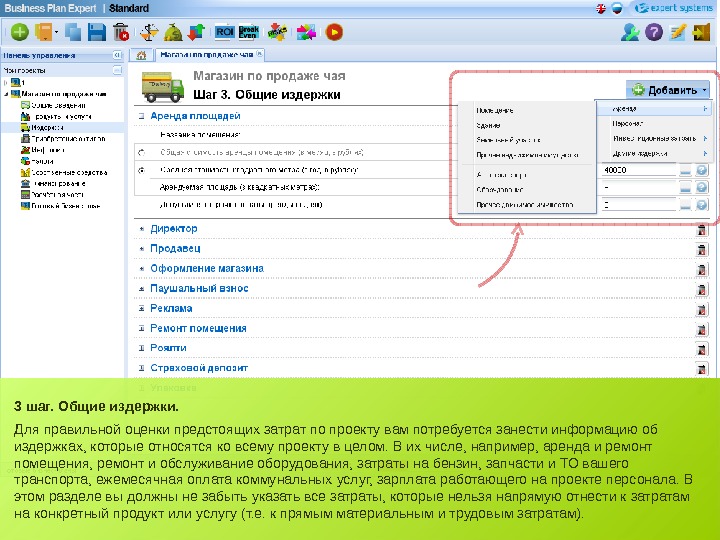Screen dimensions: 720x540
Task: Collapse the Панель управления side panel
Action: 117,55
